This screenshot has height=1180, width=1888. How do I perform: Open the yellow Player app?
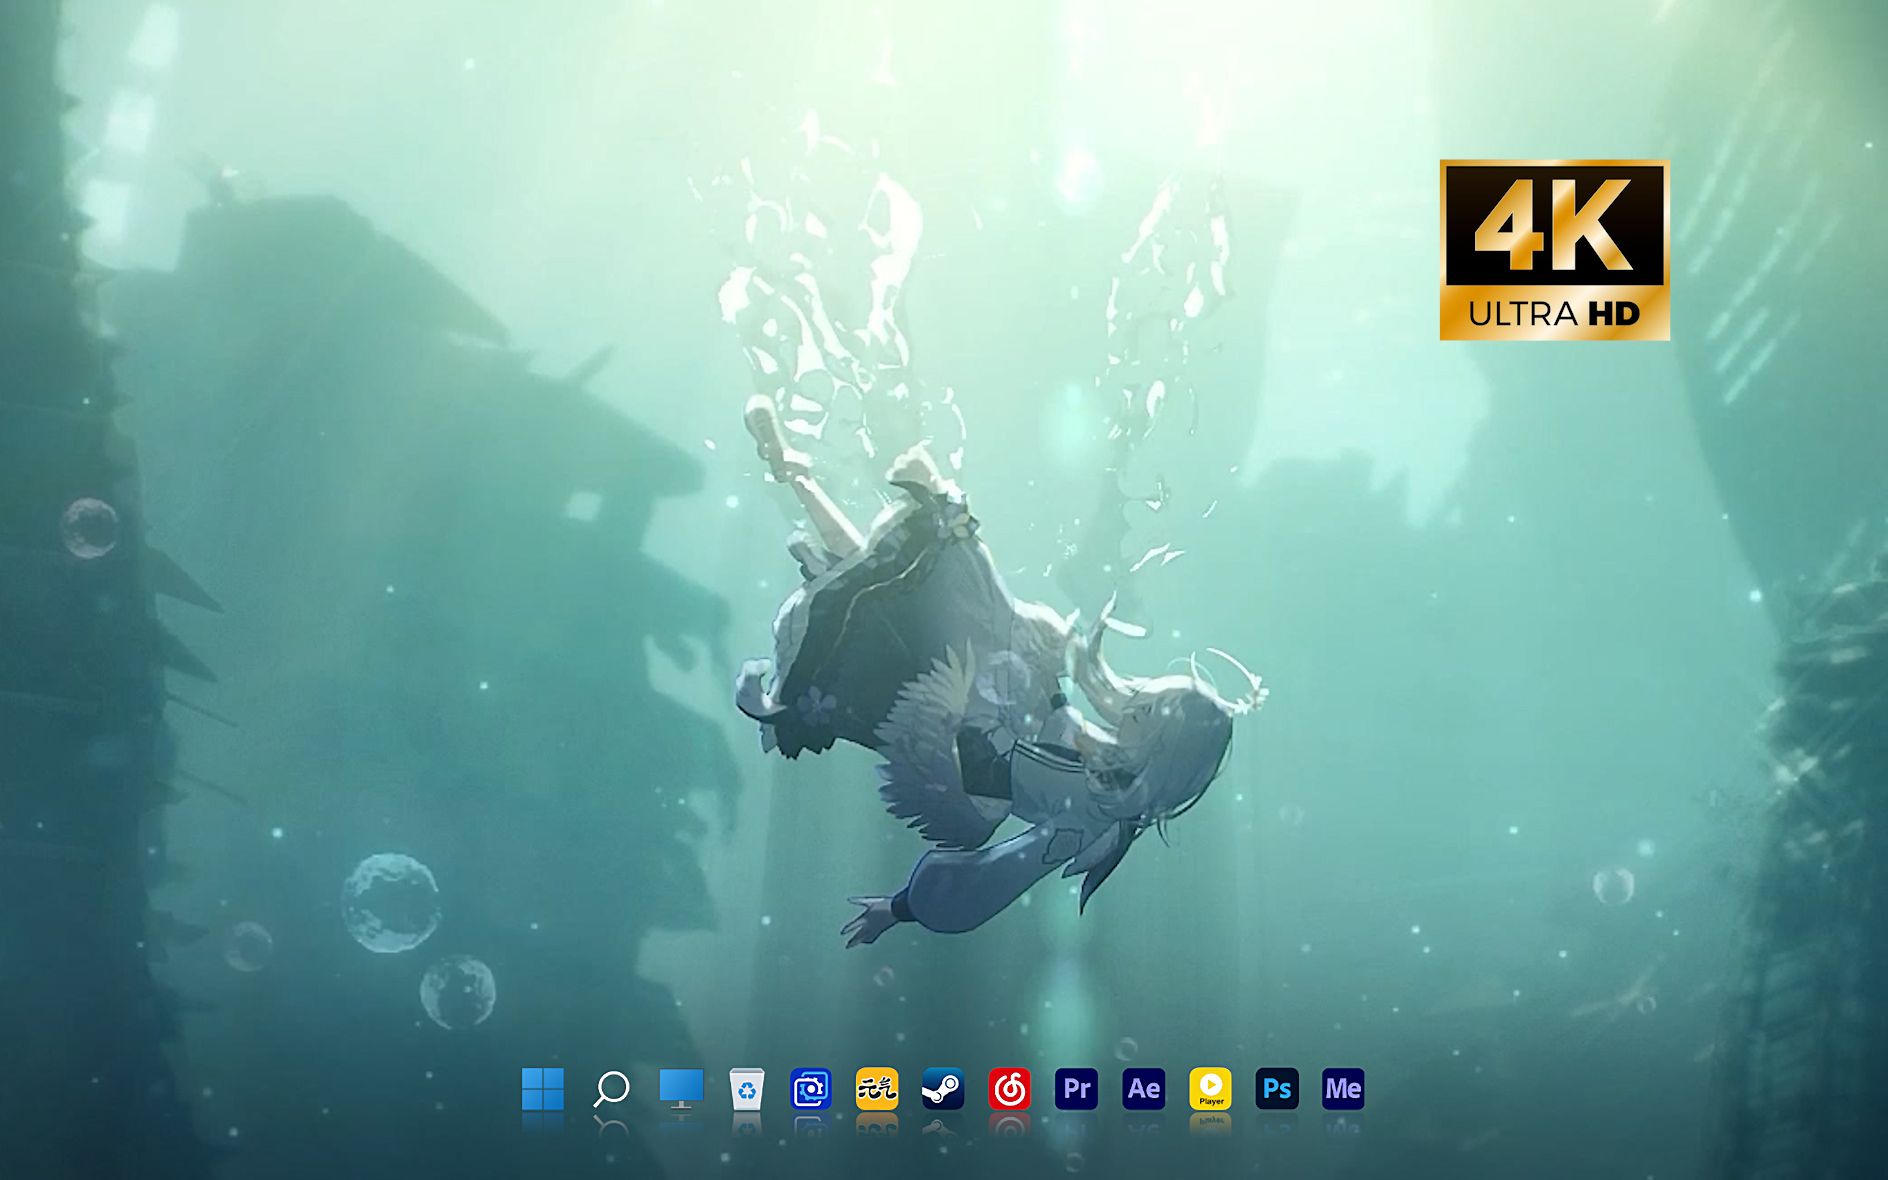tap(1210, 1089)
